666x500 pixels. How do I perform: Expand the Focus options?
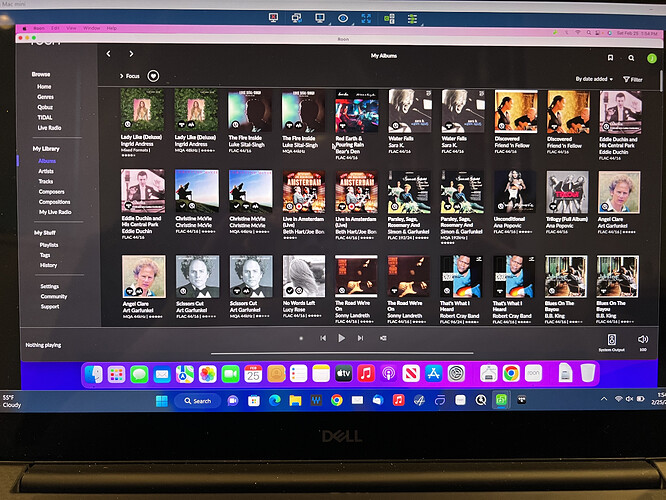130,76
